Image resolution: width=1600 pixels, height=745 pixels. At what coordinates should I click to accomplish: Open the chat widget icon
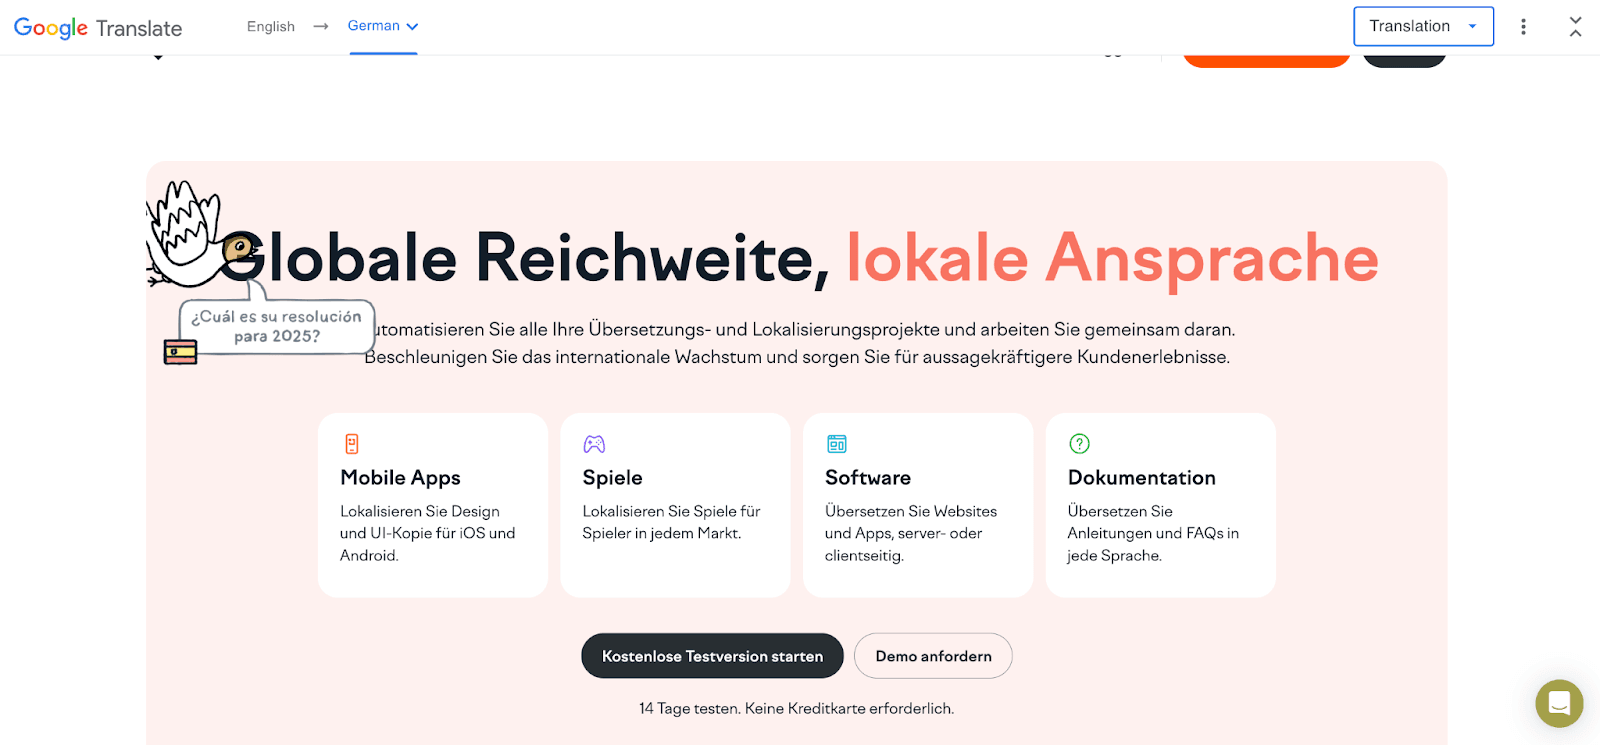[x=1559, y=703]
